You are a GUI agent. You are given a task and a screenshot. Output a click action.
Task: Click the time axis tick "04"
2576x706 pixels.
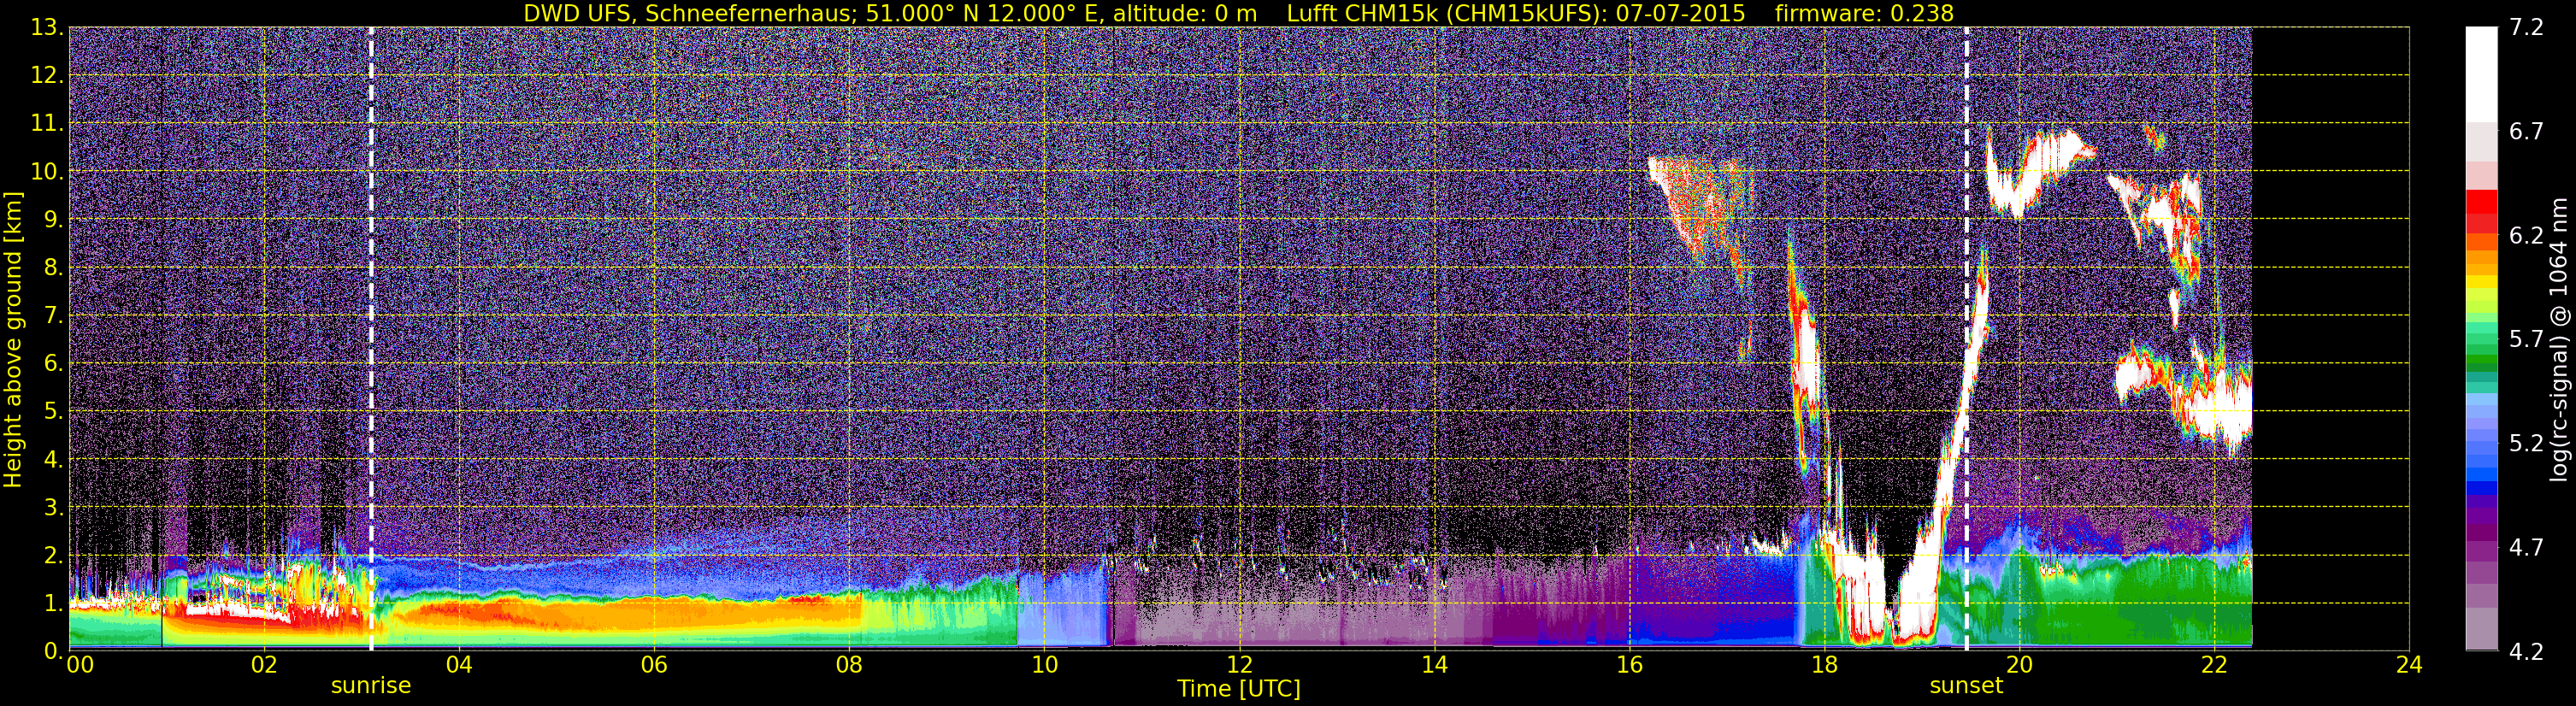pos(459,665)
